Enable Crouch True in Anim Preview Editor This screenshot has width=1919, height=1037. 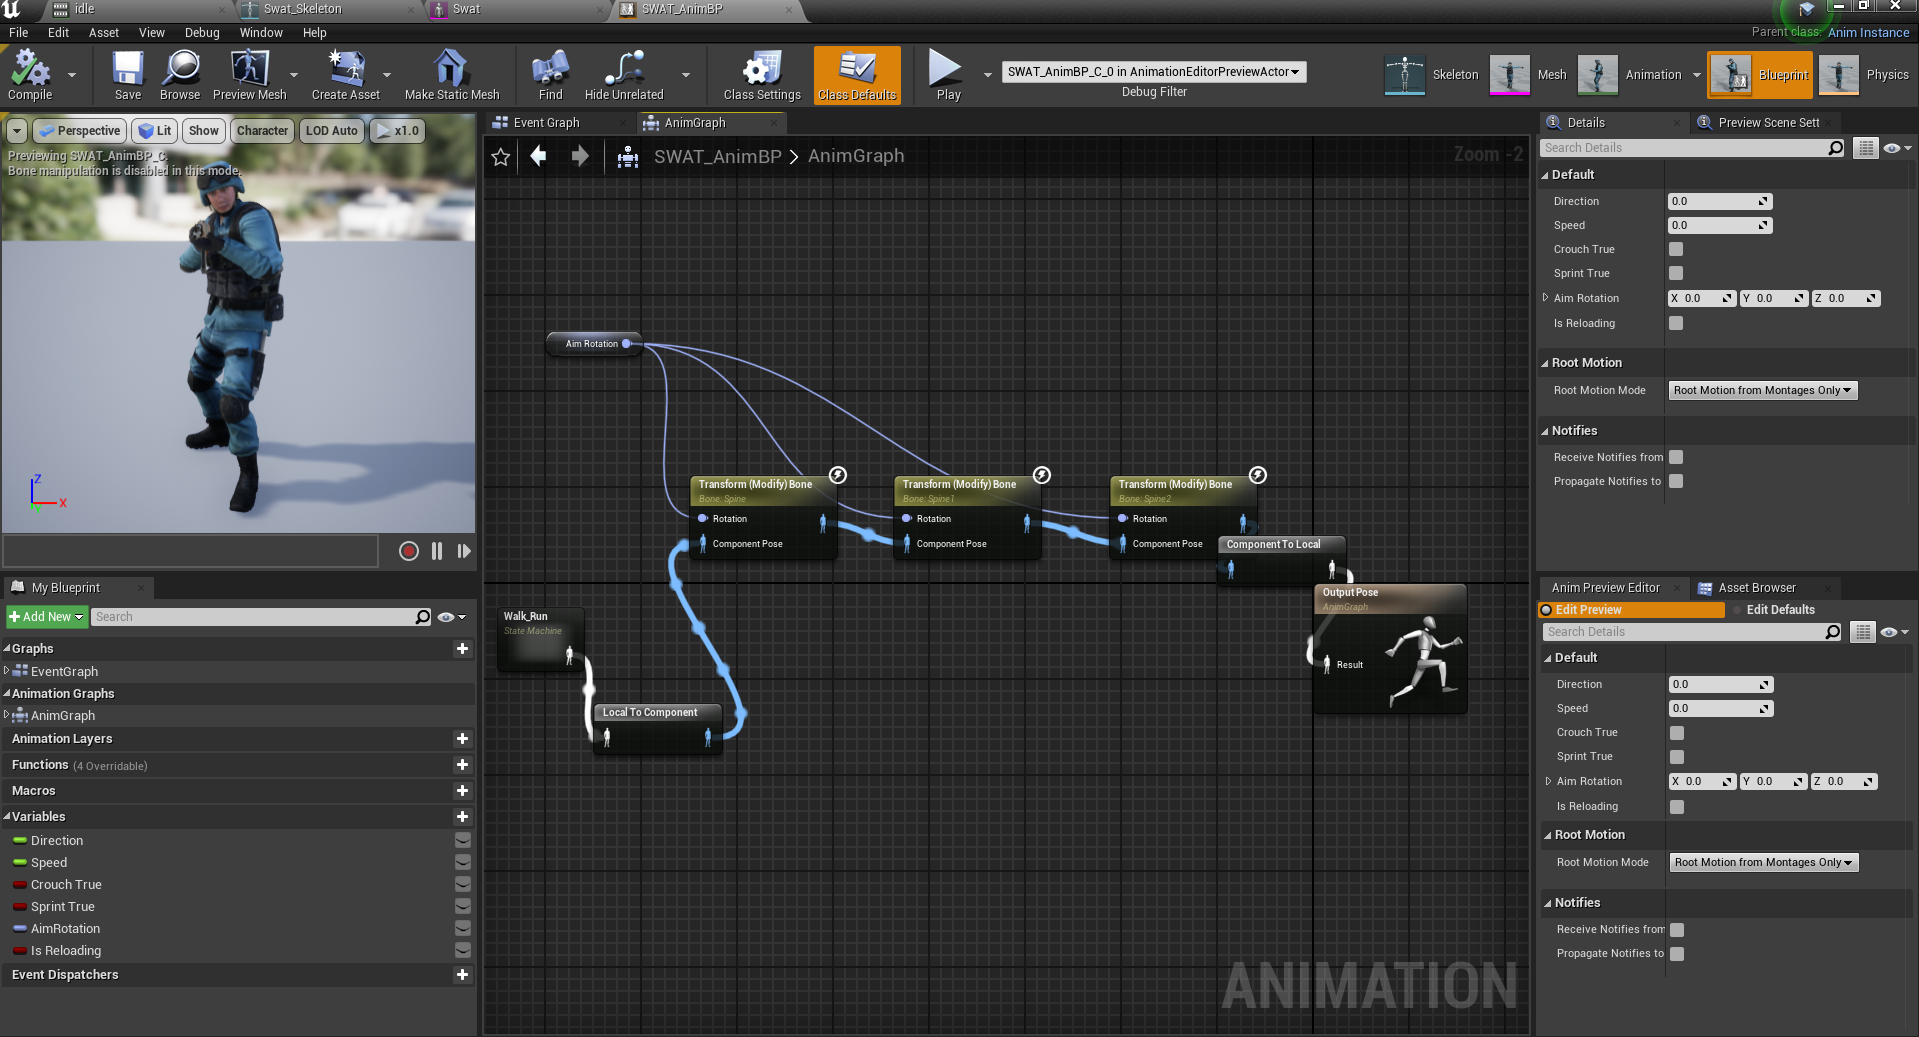[1677, 733]
